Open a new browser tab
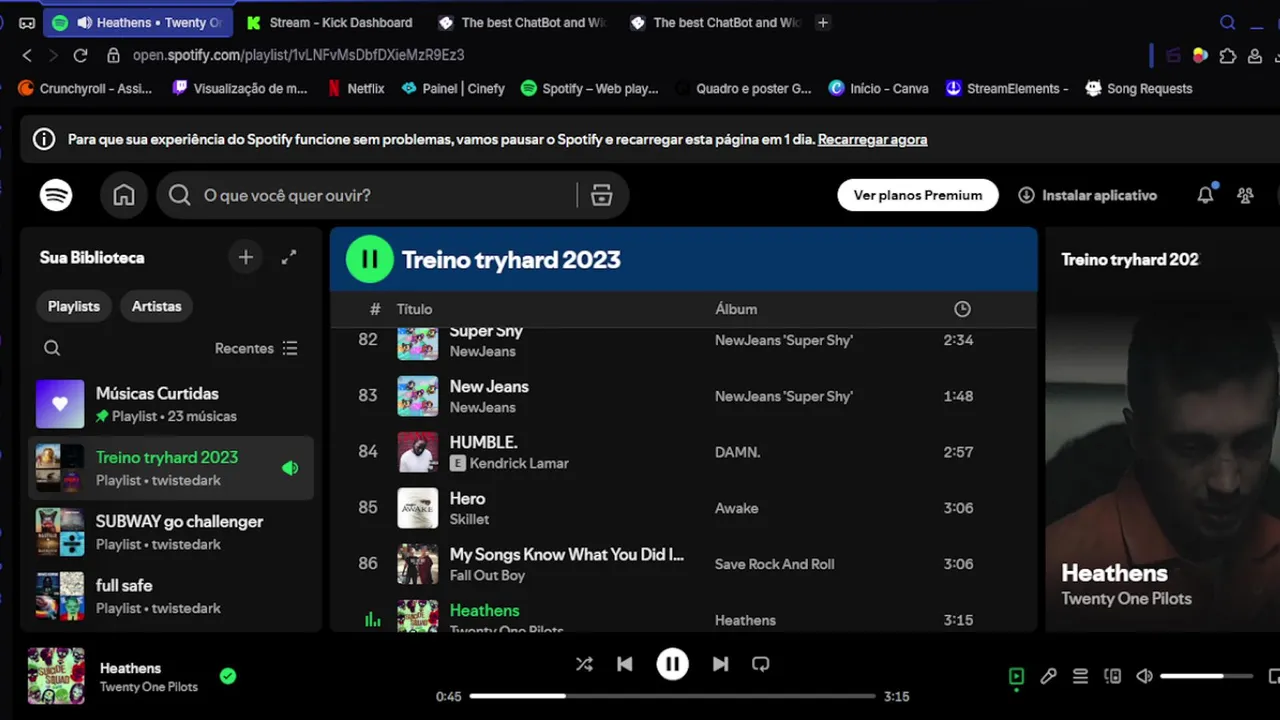 [x=822, y=22]
